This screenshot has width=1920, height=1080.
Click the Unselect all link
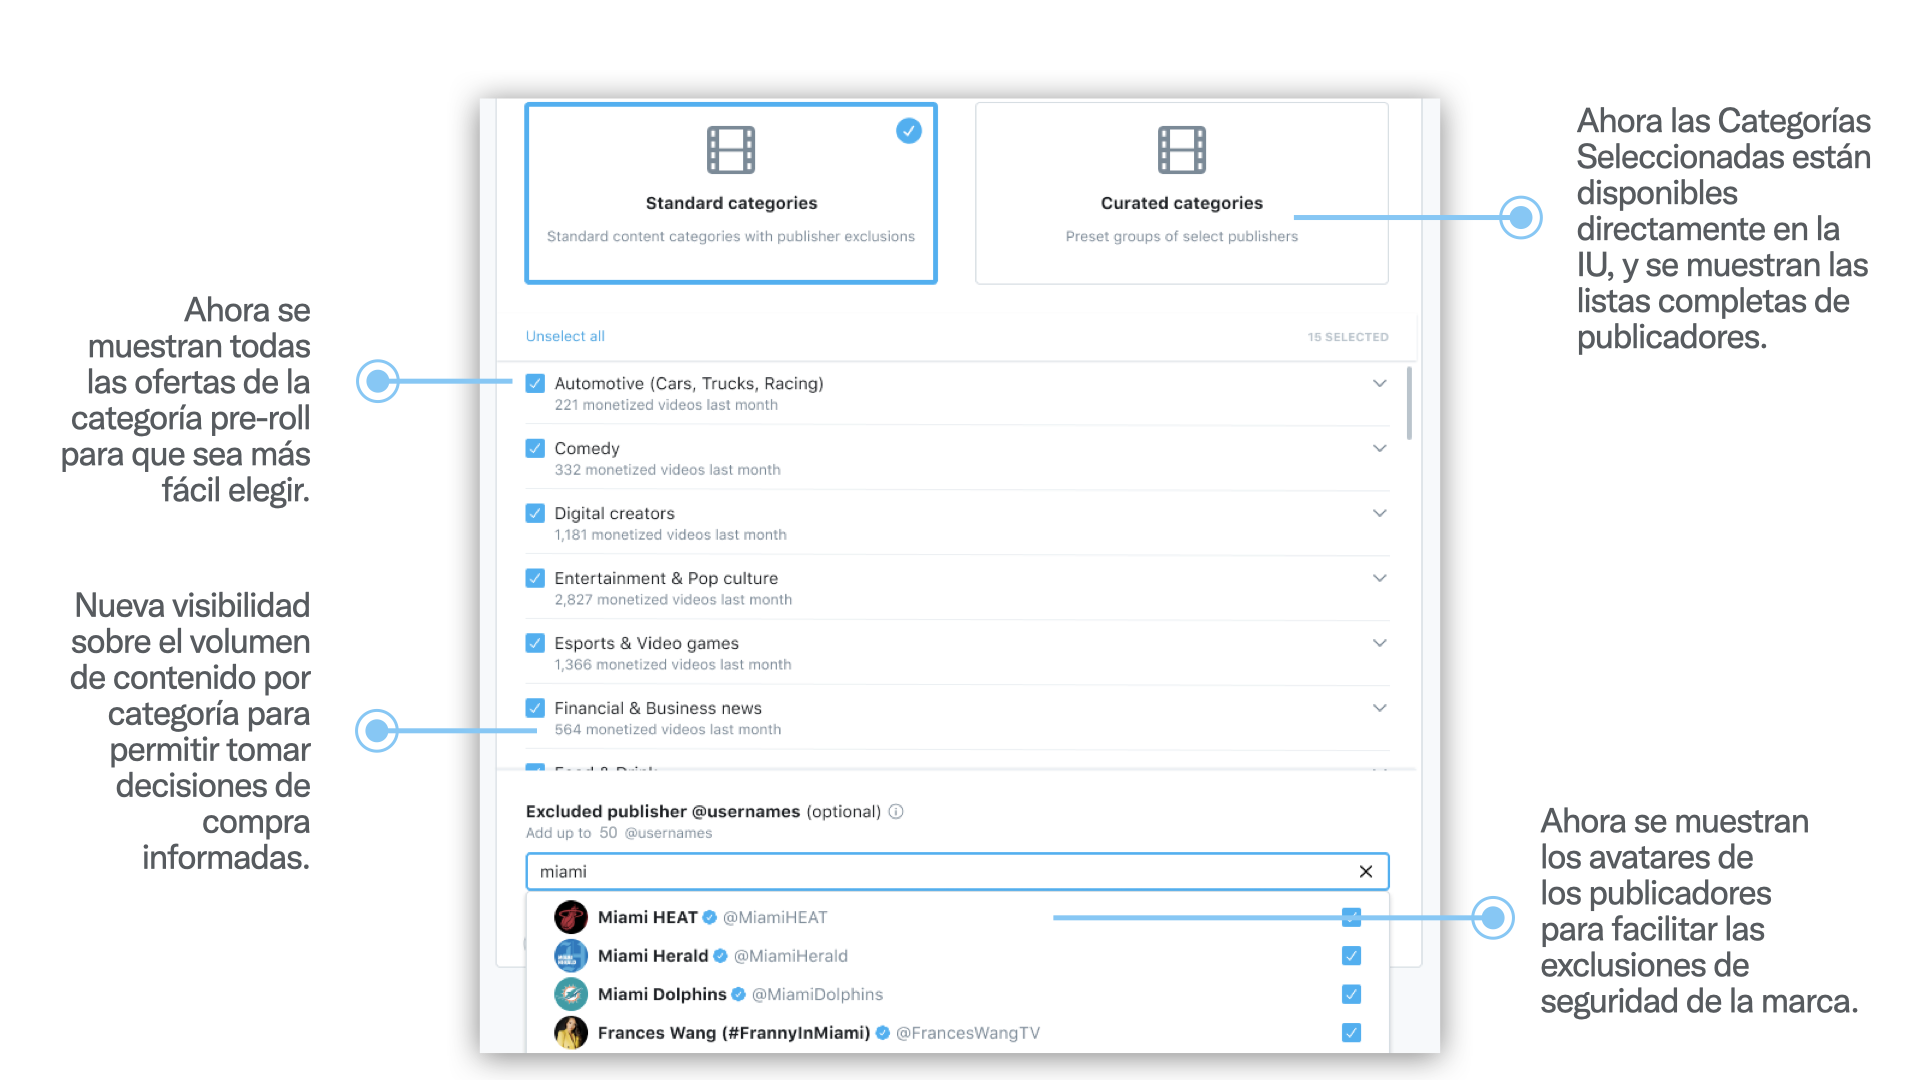click(565, 336)
